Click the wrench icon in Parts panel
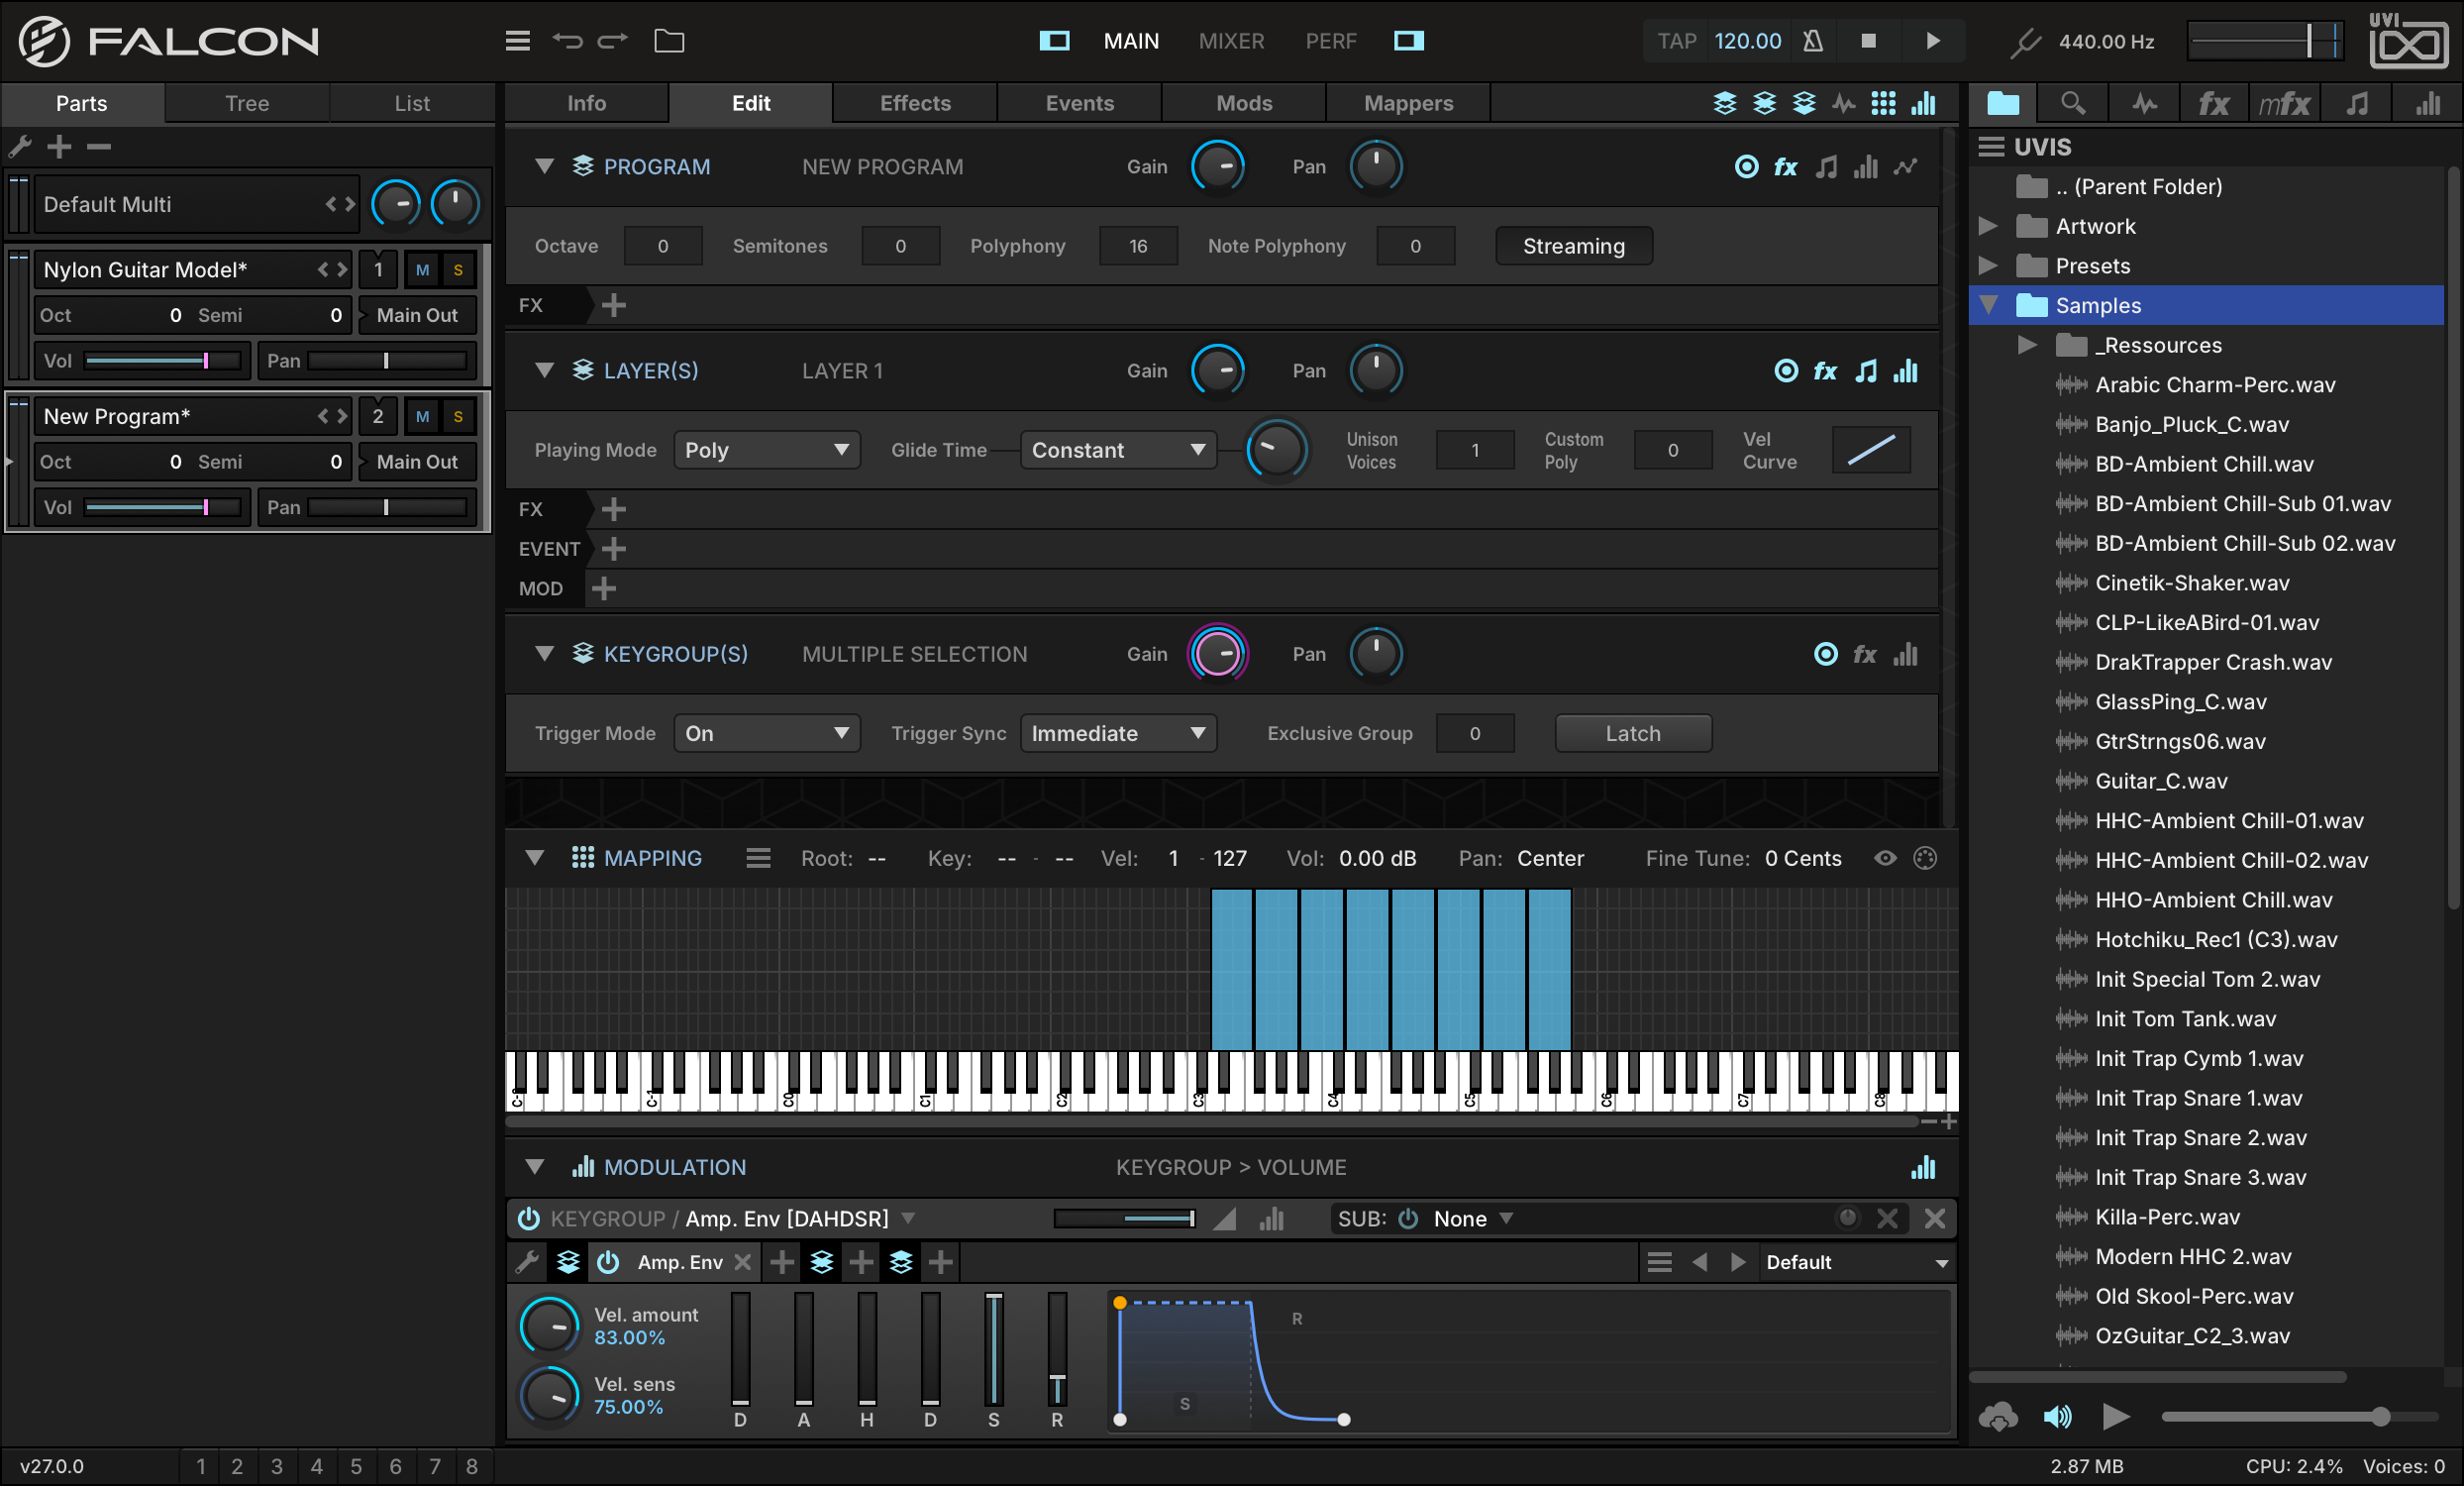This screenshot has width=2464, height=1486. coord(20,147)
